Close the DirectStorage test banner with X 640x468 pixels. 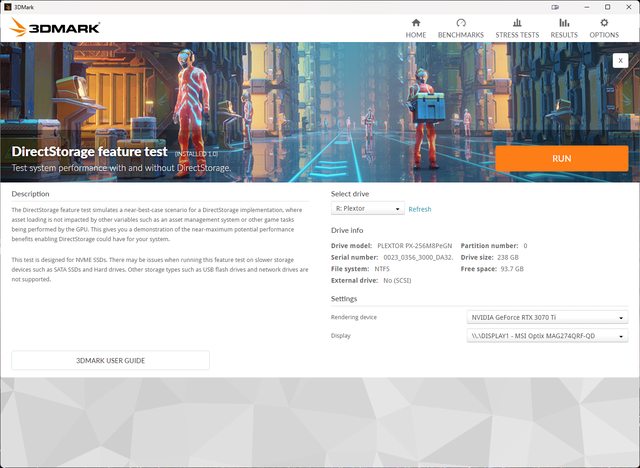click(620, 60)
